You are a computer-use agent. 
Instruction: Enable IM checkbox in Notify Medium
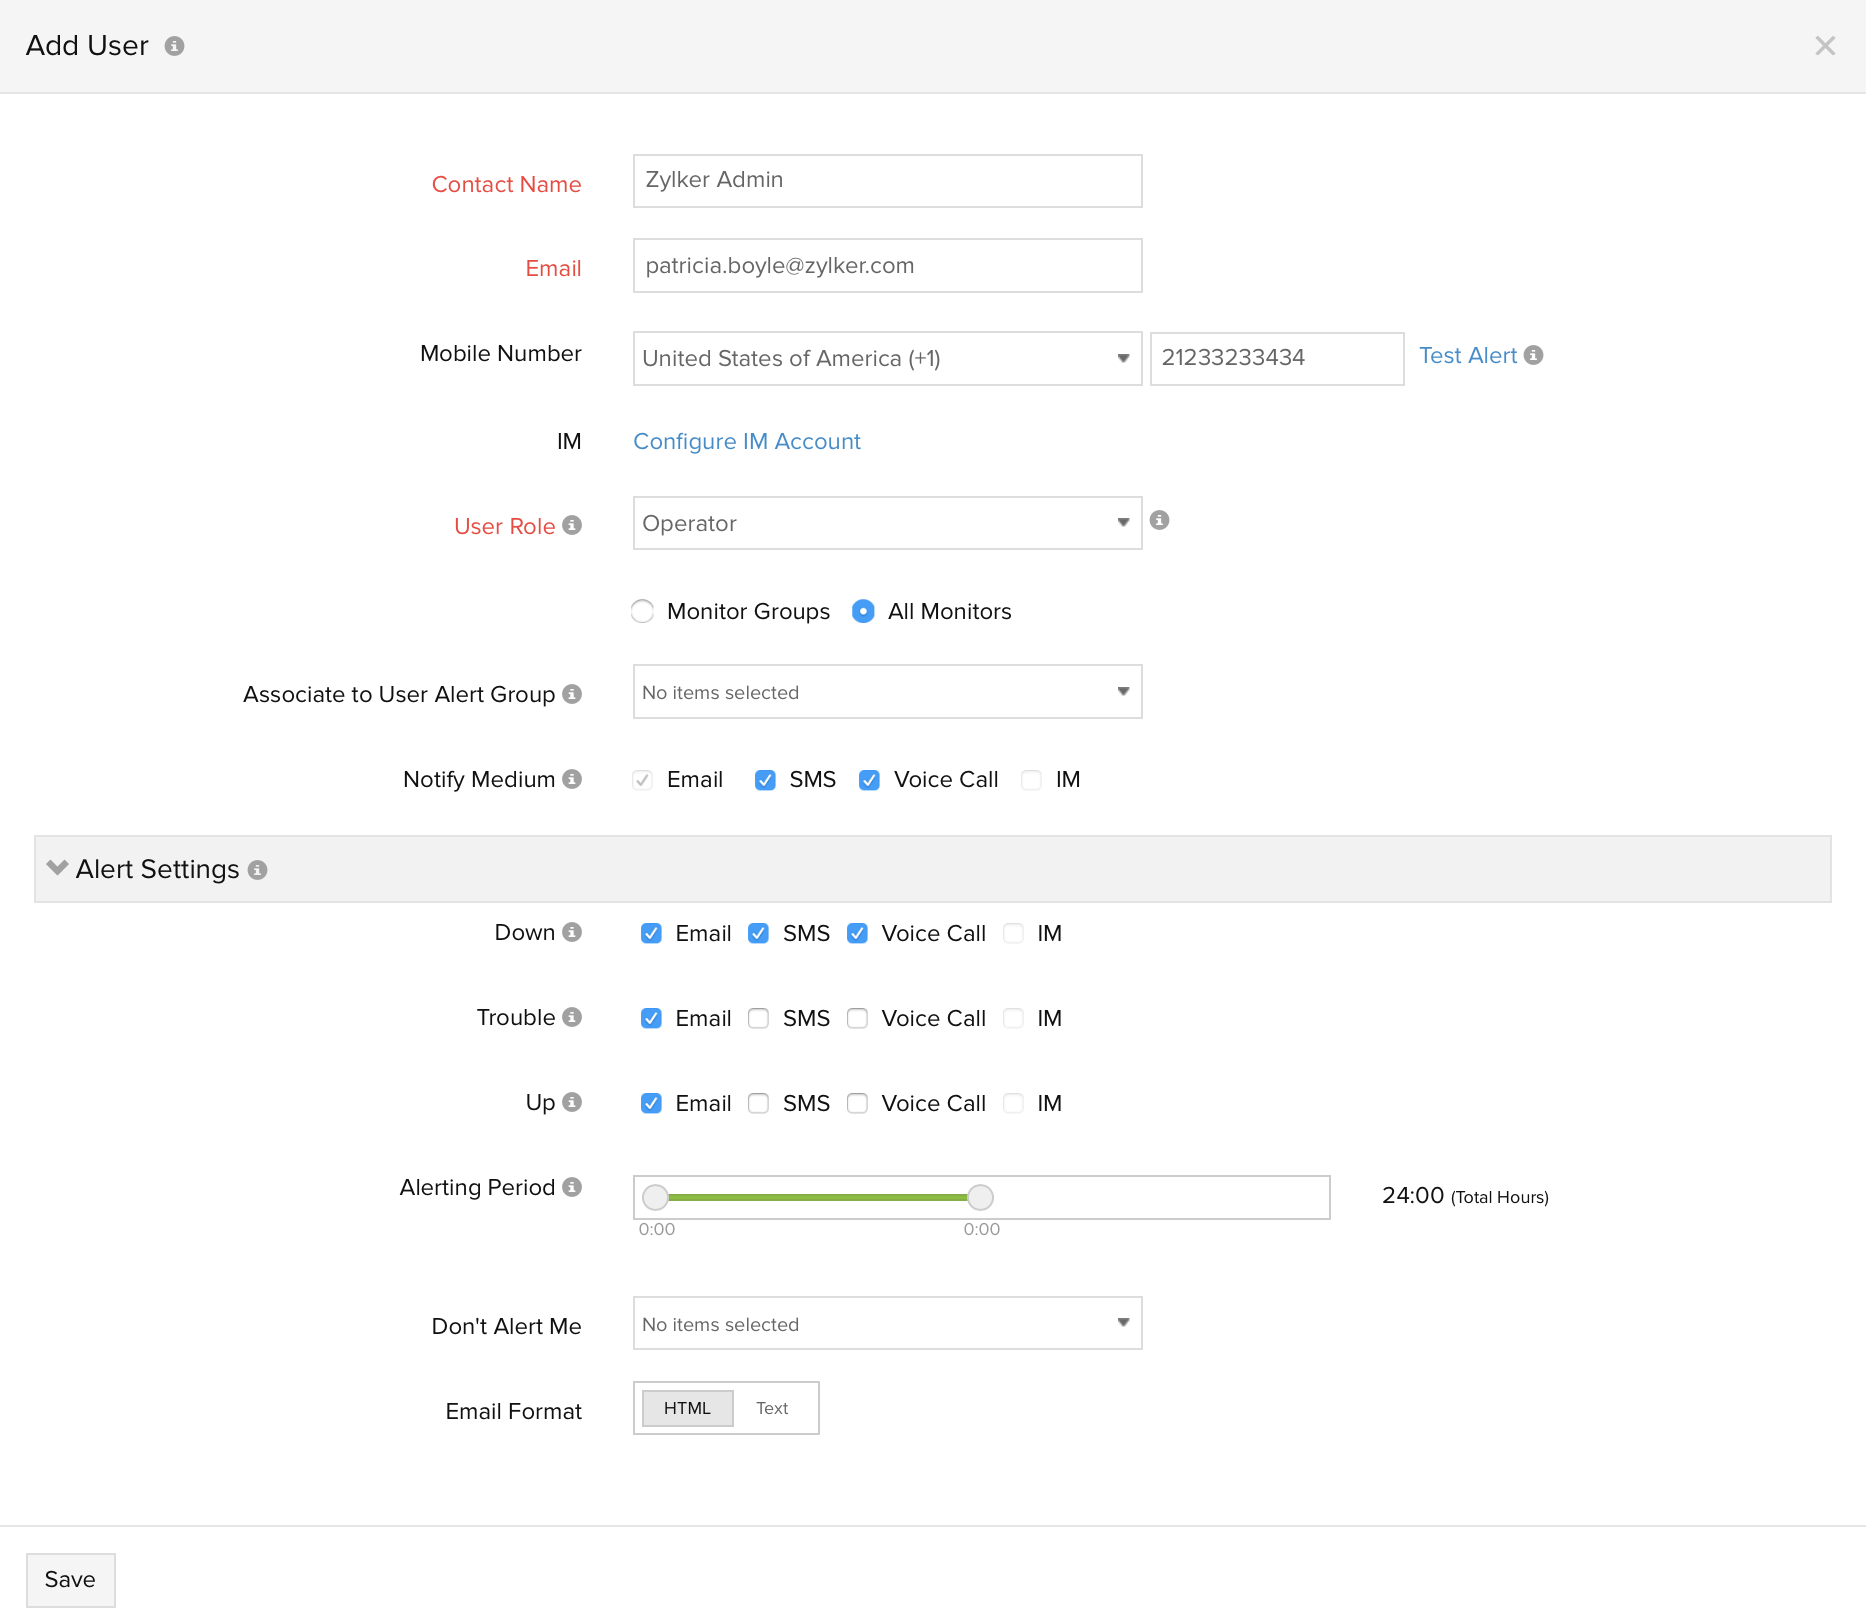tap(1031, 780)
